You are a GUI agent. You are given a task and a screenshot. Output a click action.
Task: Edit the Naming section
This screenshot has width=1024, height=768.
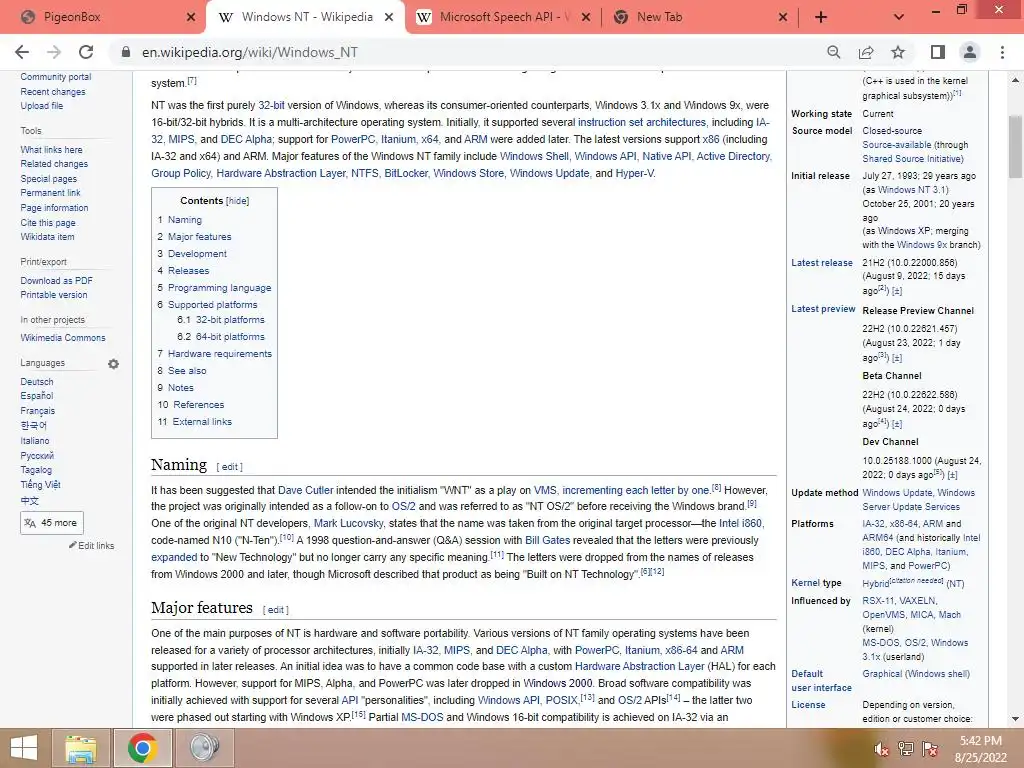click(229, 467)
